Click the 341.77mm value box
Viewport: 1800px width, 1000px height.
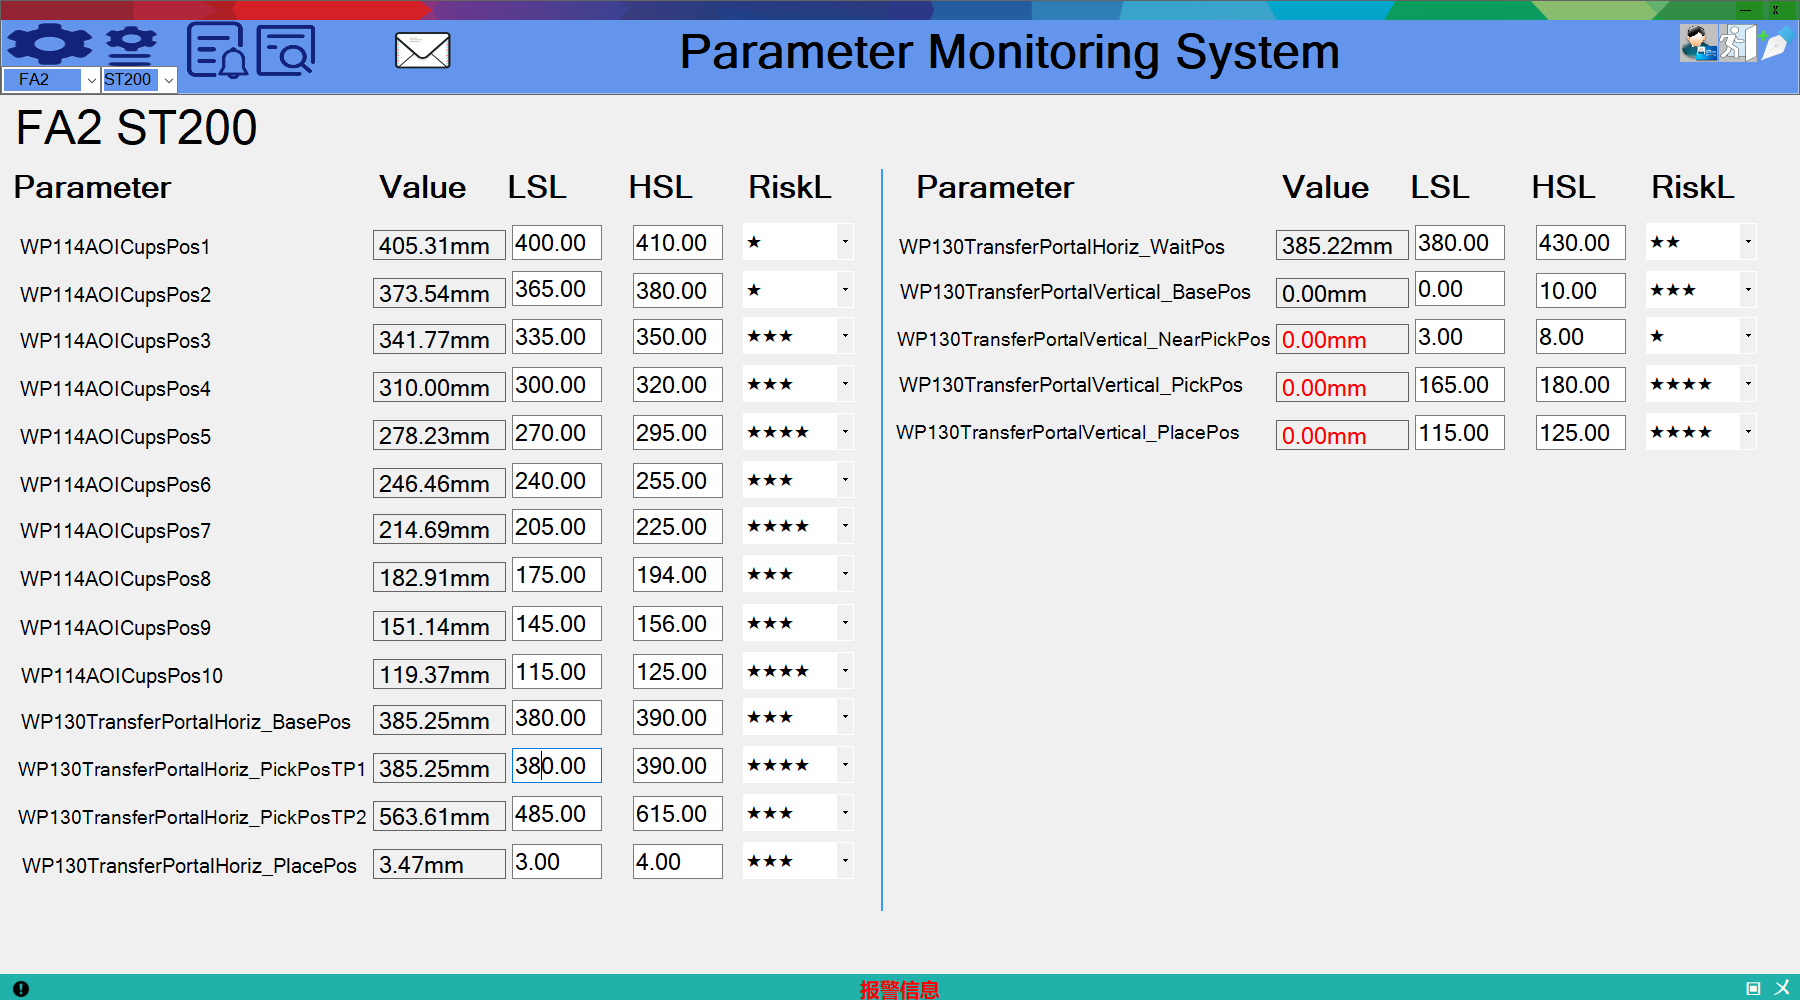pyautogui.click(x=439, y=339)
